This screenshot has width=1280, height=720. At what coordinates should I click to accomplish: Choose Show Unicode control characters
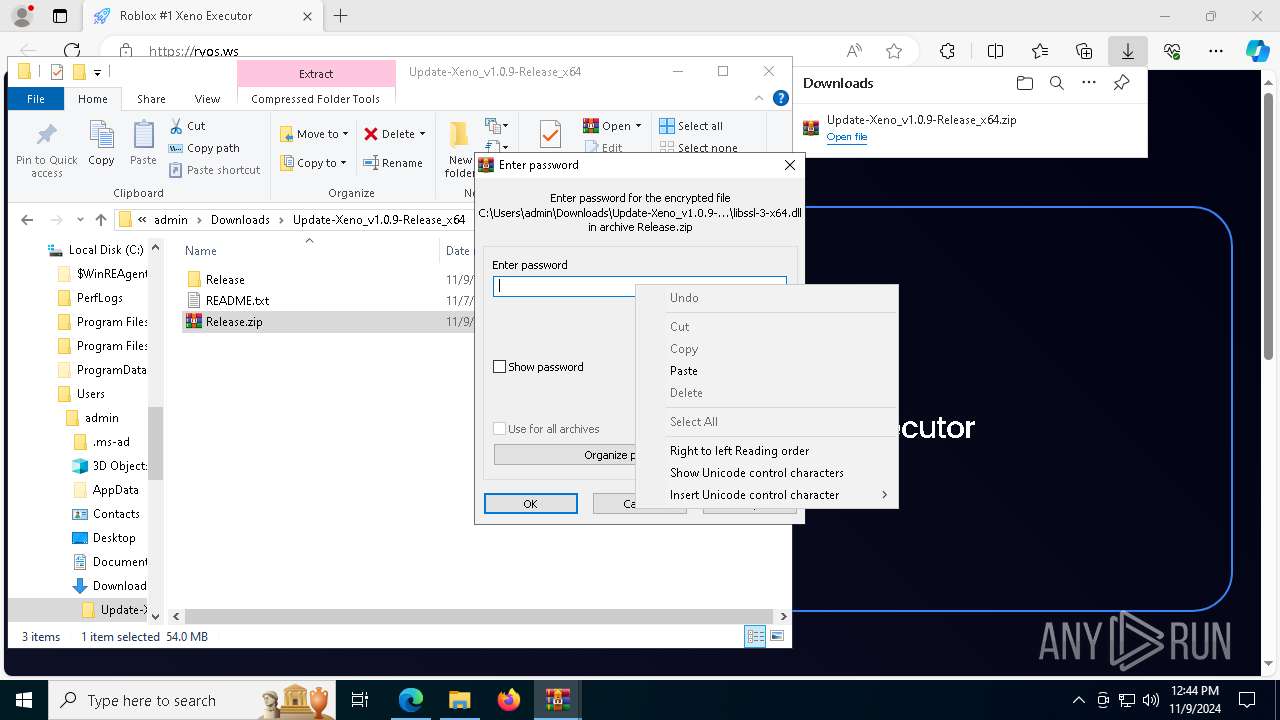(757, 473)
